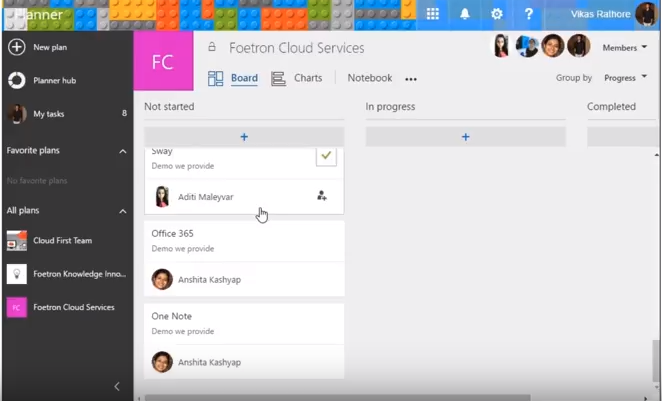Viewport: 662px width, 401px height.
Task: Click the Completed column header
Action: click(x=611, y=106)
